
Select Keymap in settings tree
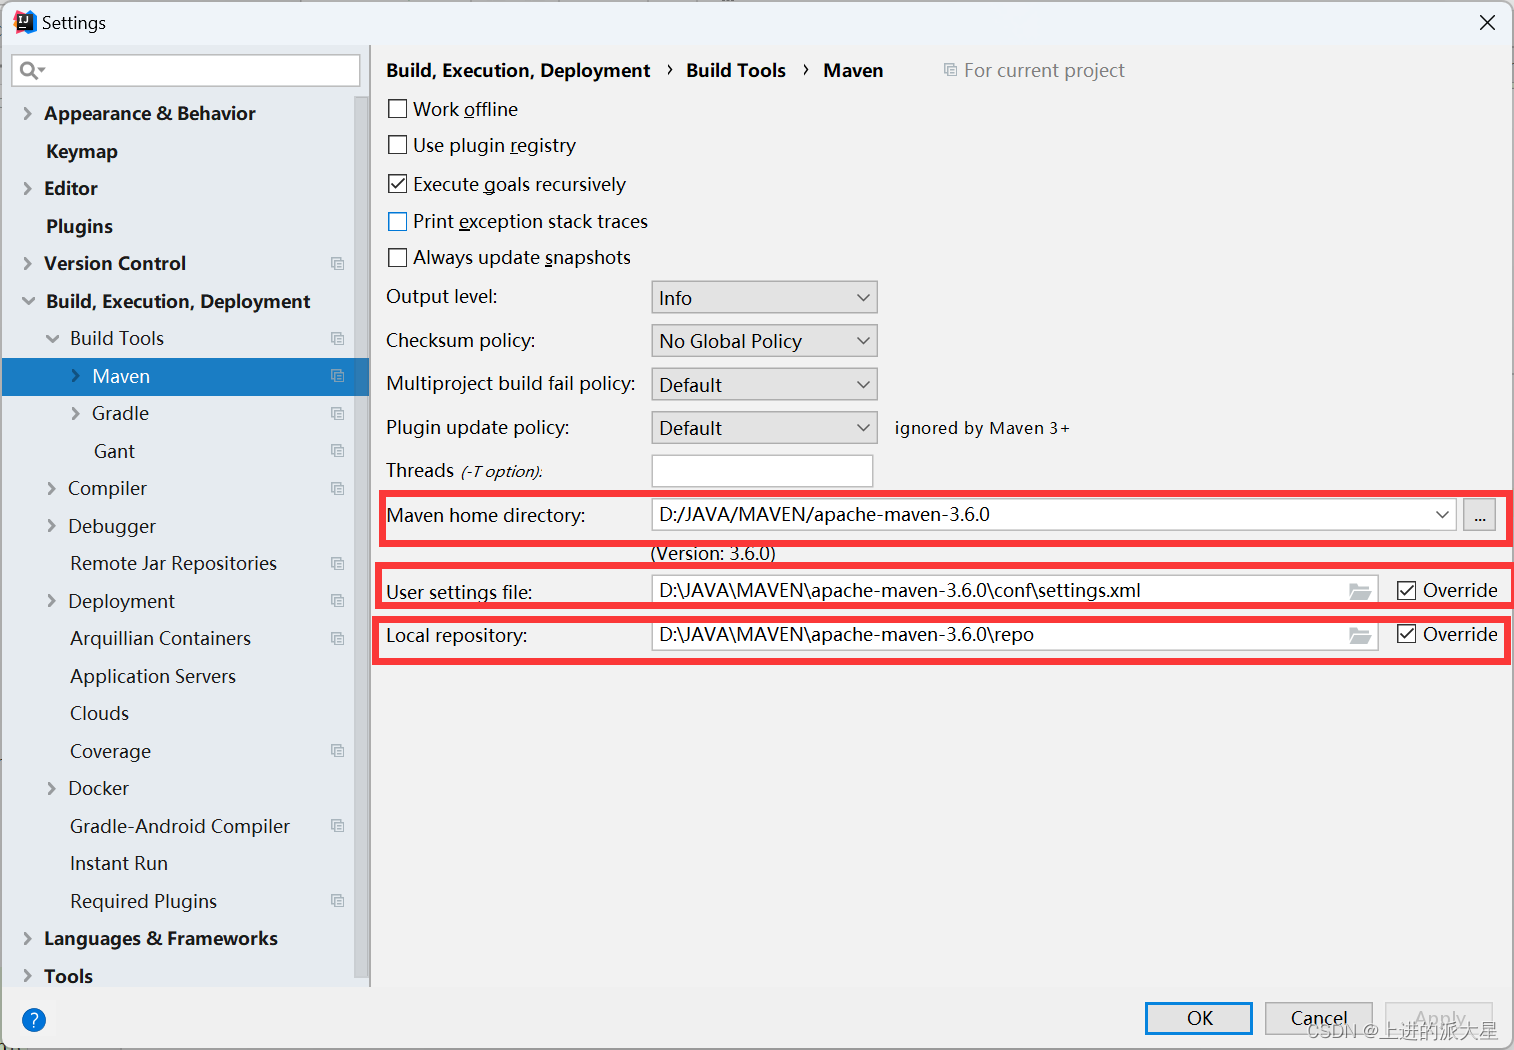point(82,151)
